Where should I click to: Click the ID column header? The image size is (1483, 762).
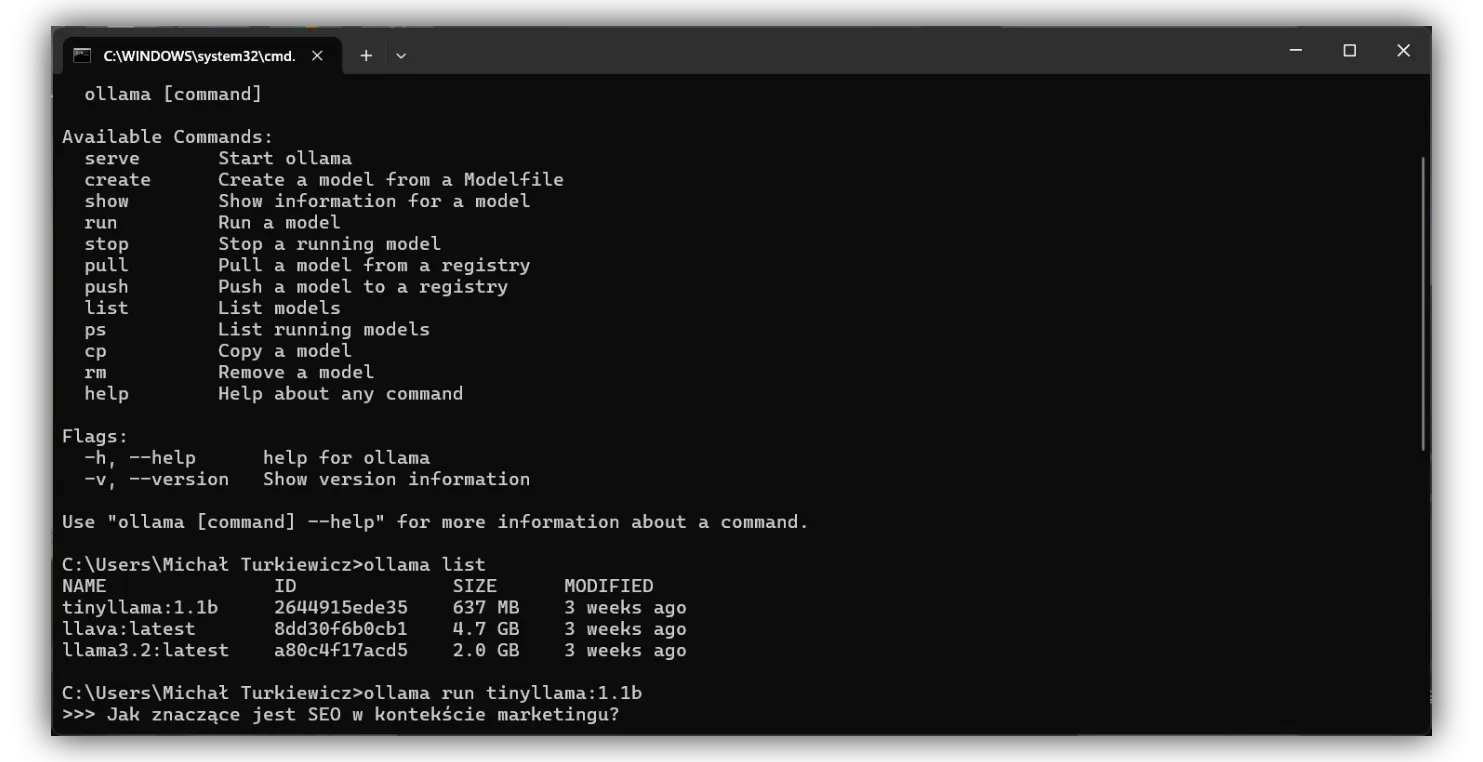click(x=285, y=586)
